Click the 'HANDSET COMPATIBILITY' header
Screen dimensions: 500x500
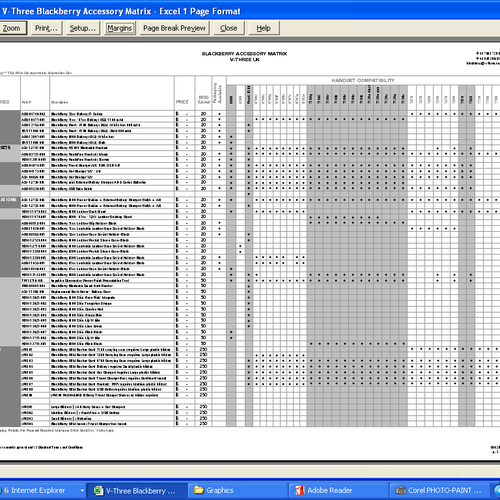pos(363,80)
